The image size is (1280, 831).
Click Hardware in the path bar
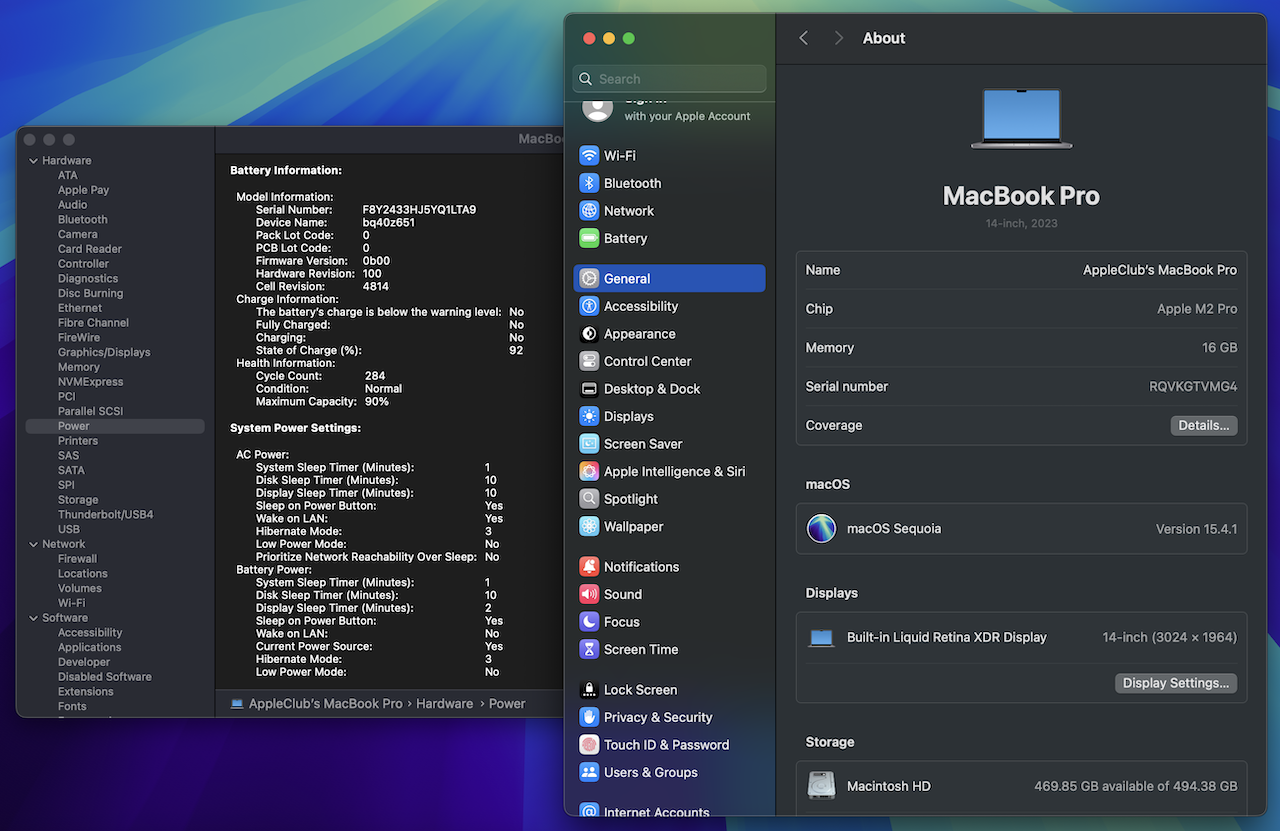(445, 704)
